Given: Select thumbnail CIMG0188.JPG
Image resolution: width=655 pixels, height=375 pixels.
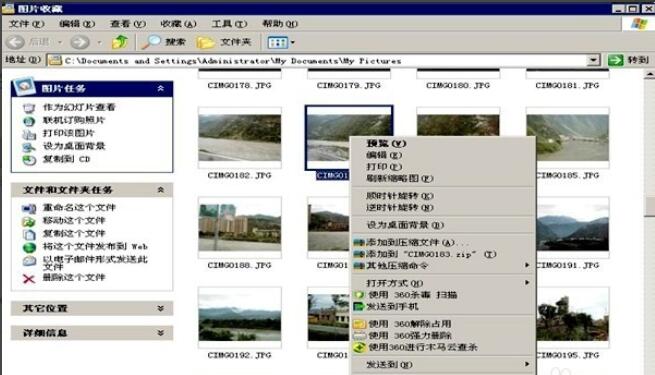Looking at the screenshot, I should [240, 228].
